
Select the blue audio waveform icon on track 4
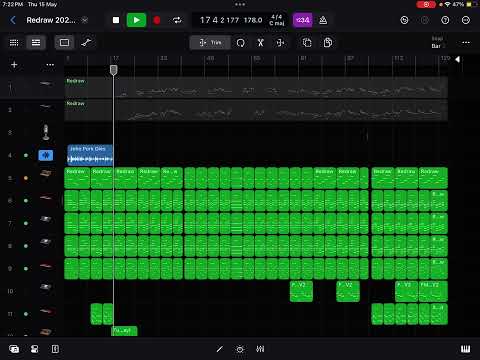[x=46, y=155]
